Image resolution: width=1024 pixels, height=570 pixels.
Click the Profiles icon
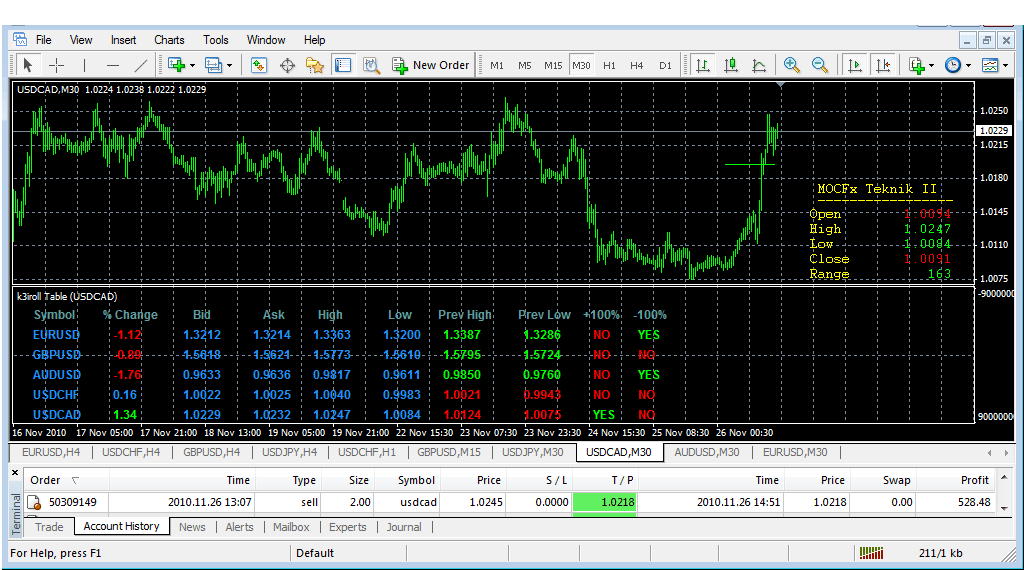pyautogui.click(x=213, y=65)
